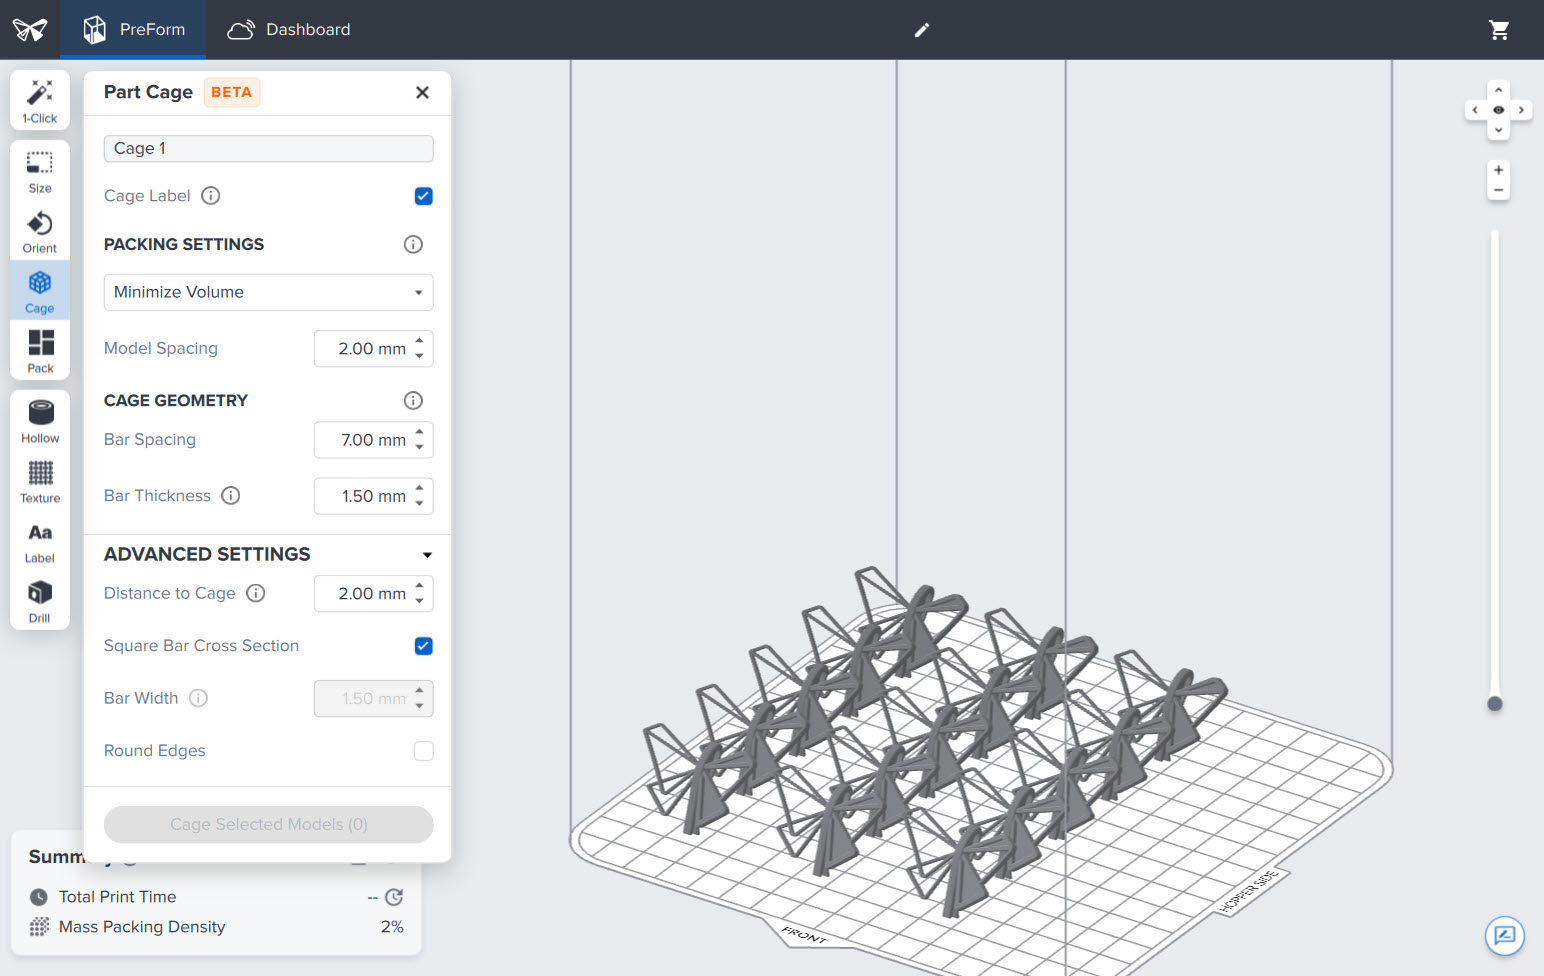Screen dimensions: 1544x976
Task: Enable Round Edges
Action: point(423,751)
